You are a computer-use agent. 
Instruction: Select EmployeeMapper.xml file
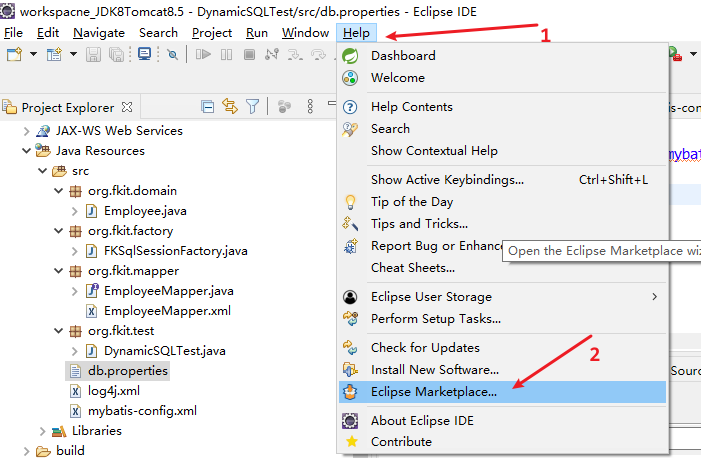[x=167, y=311]
